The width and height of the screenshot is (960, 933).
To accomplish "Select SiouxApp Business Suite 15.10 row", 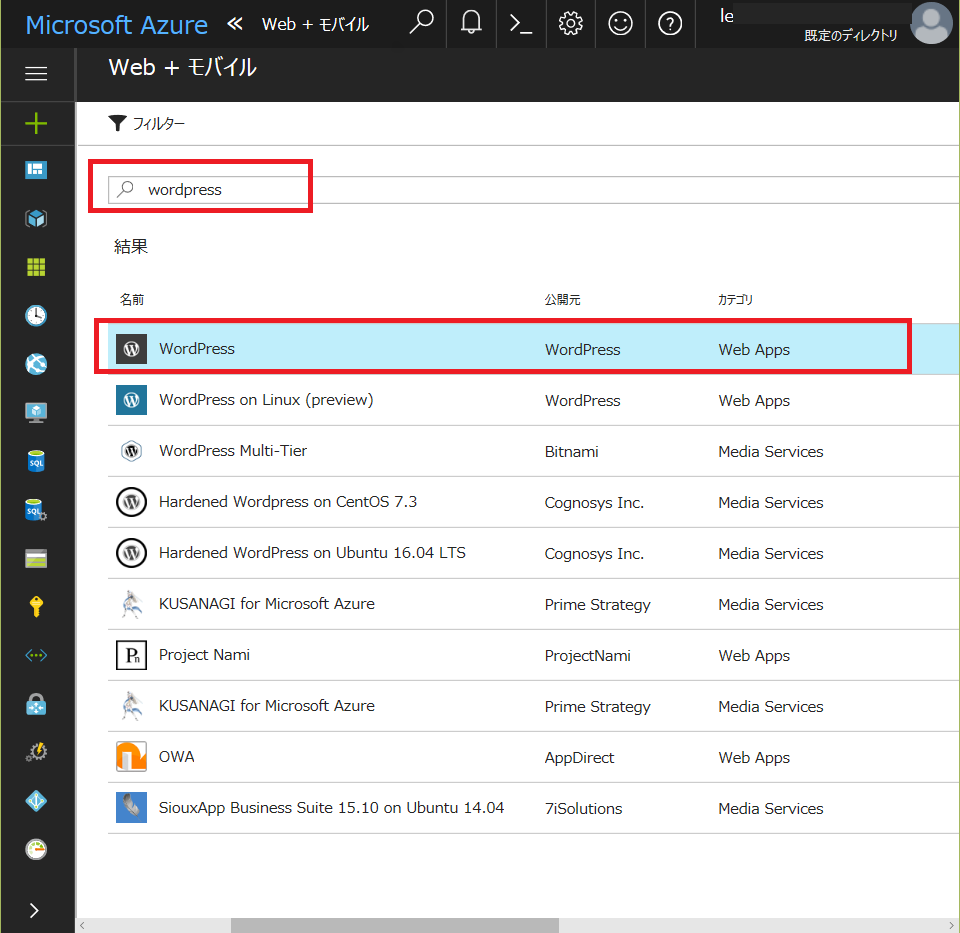I will point(533,808).
